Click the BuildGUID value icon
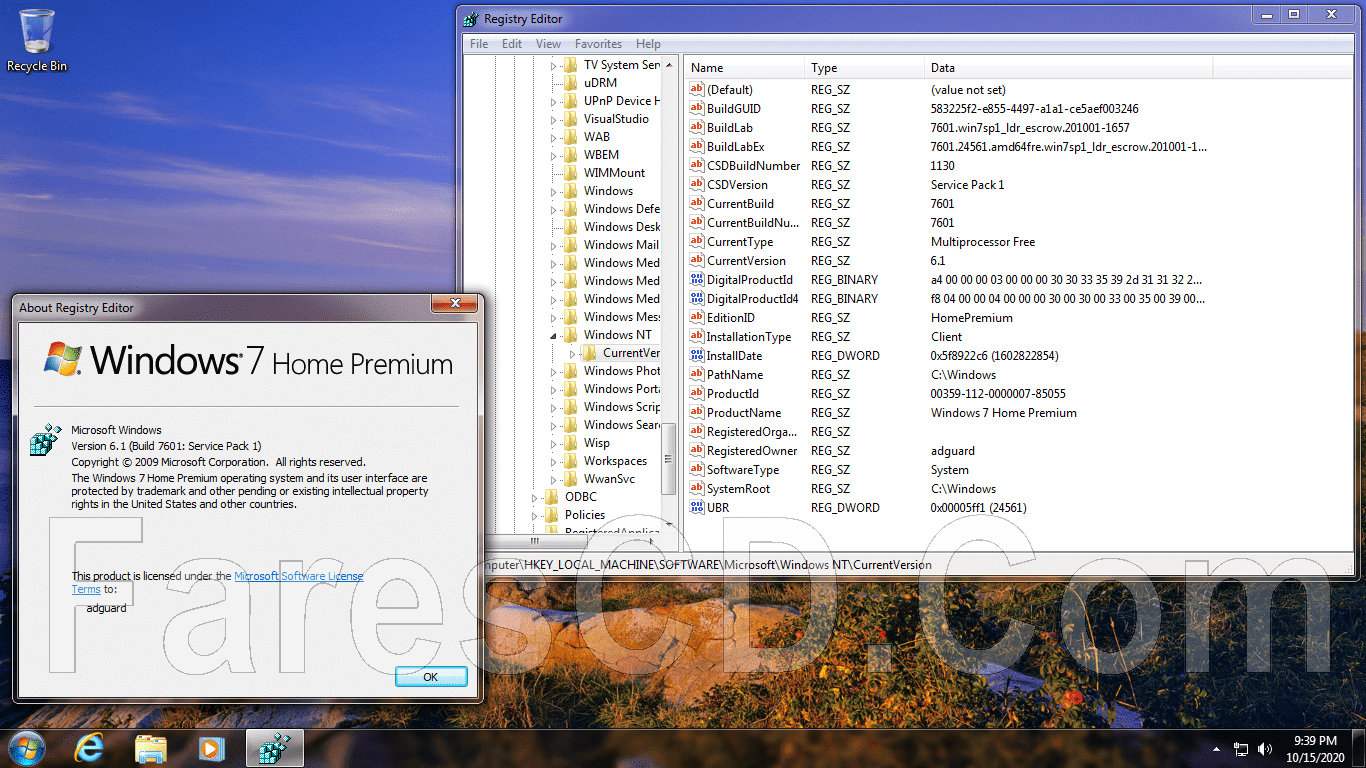The image size is (1366, 768). click(697, 109)
